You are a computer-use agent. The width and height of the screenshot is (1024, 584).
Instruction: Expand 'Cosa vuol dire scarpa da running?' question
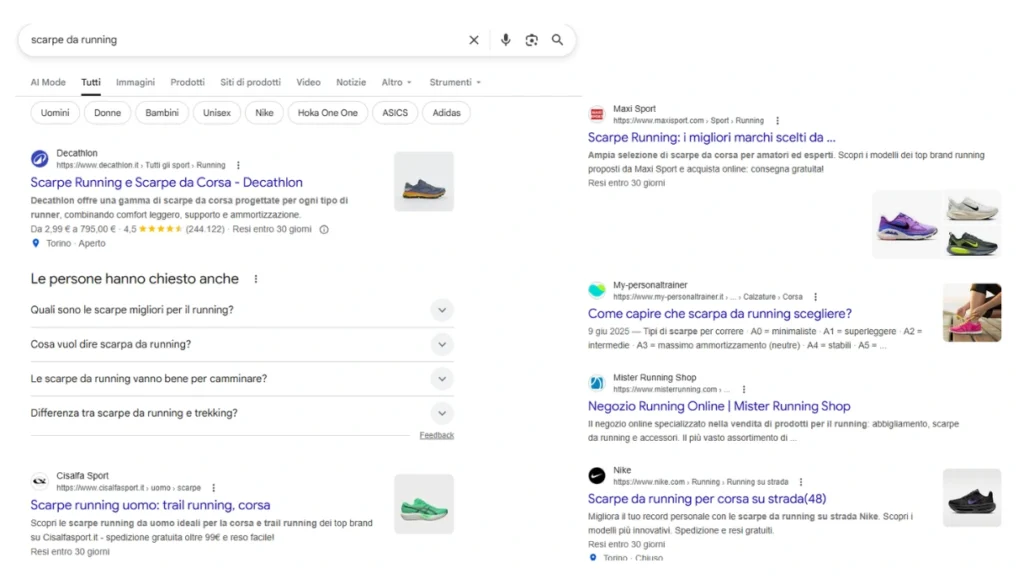442,344
